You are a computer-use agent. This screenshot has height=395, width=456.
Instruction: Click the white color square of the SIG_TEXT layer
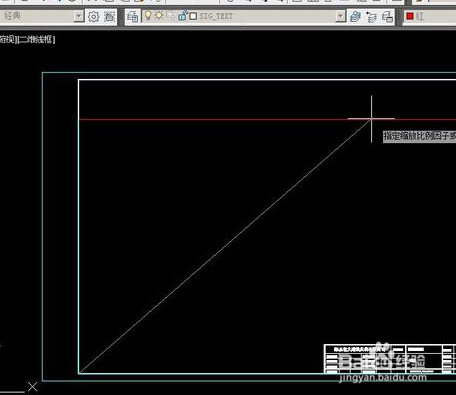pyautogui.click(x=193, y=16)
